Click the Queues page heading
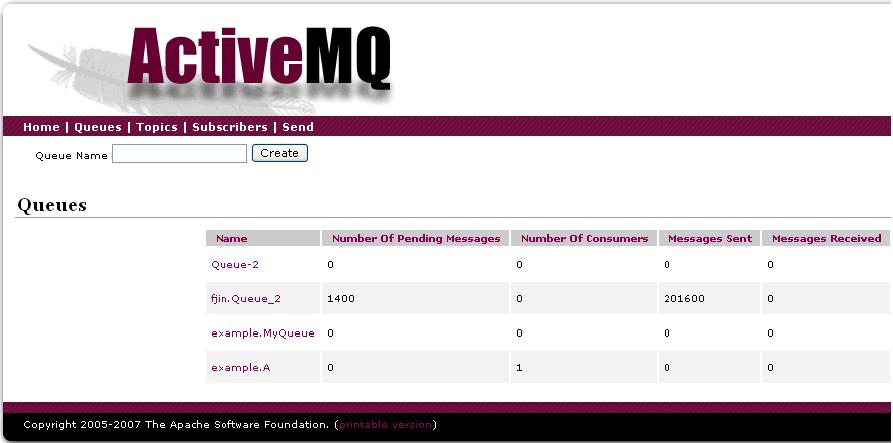Viewport: 893px width, 443px height. (x=52, y=205)
